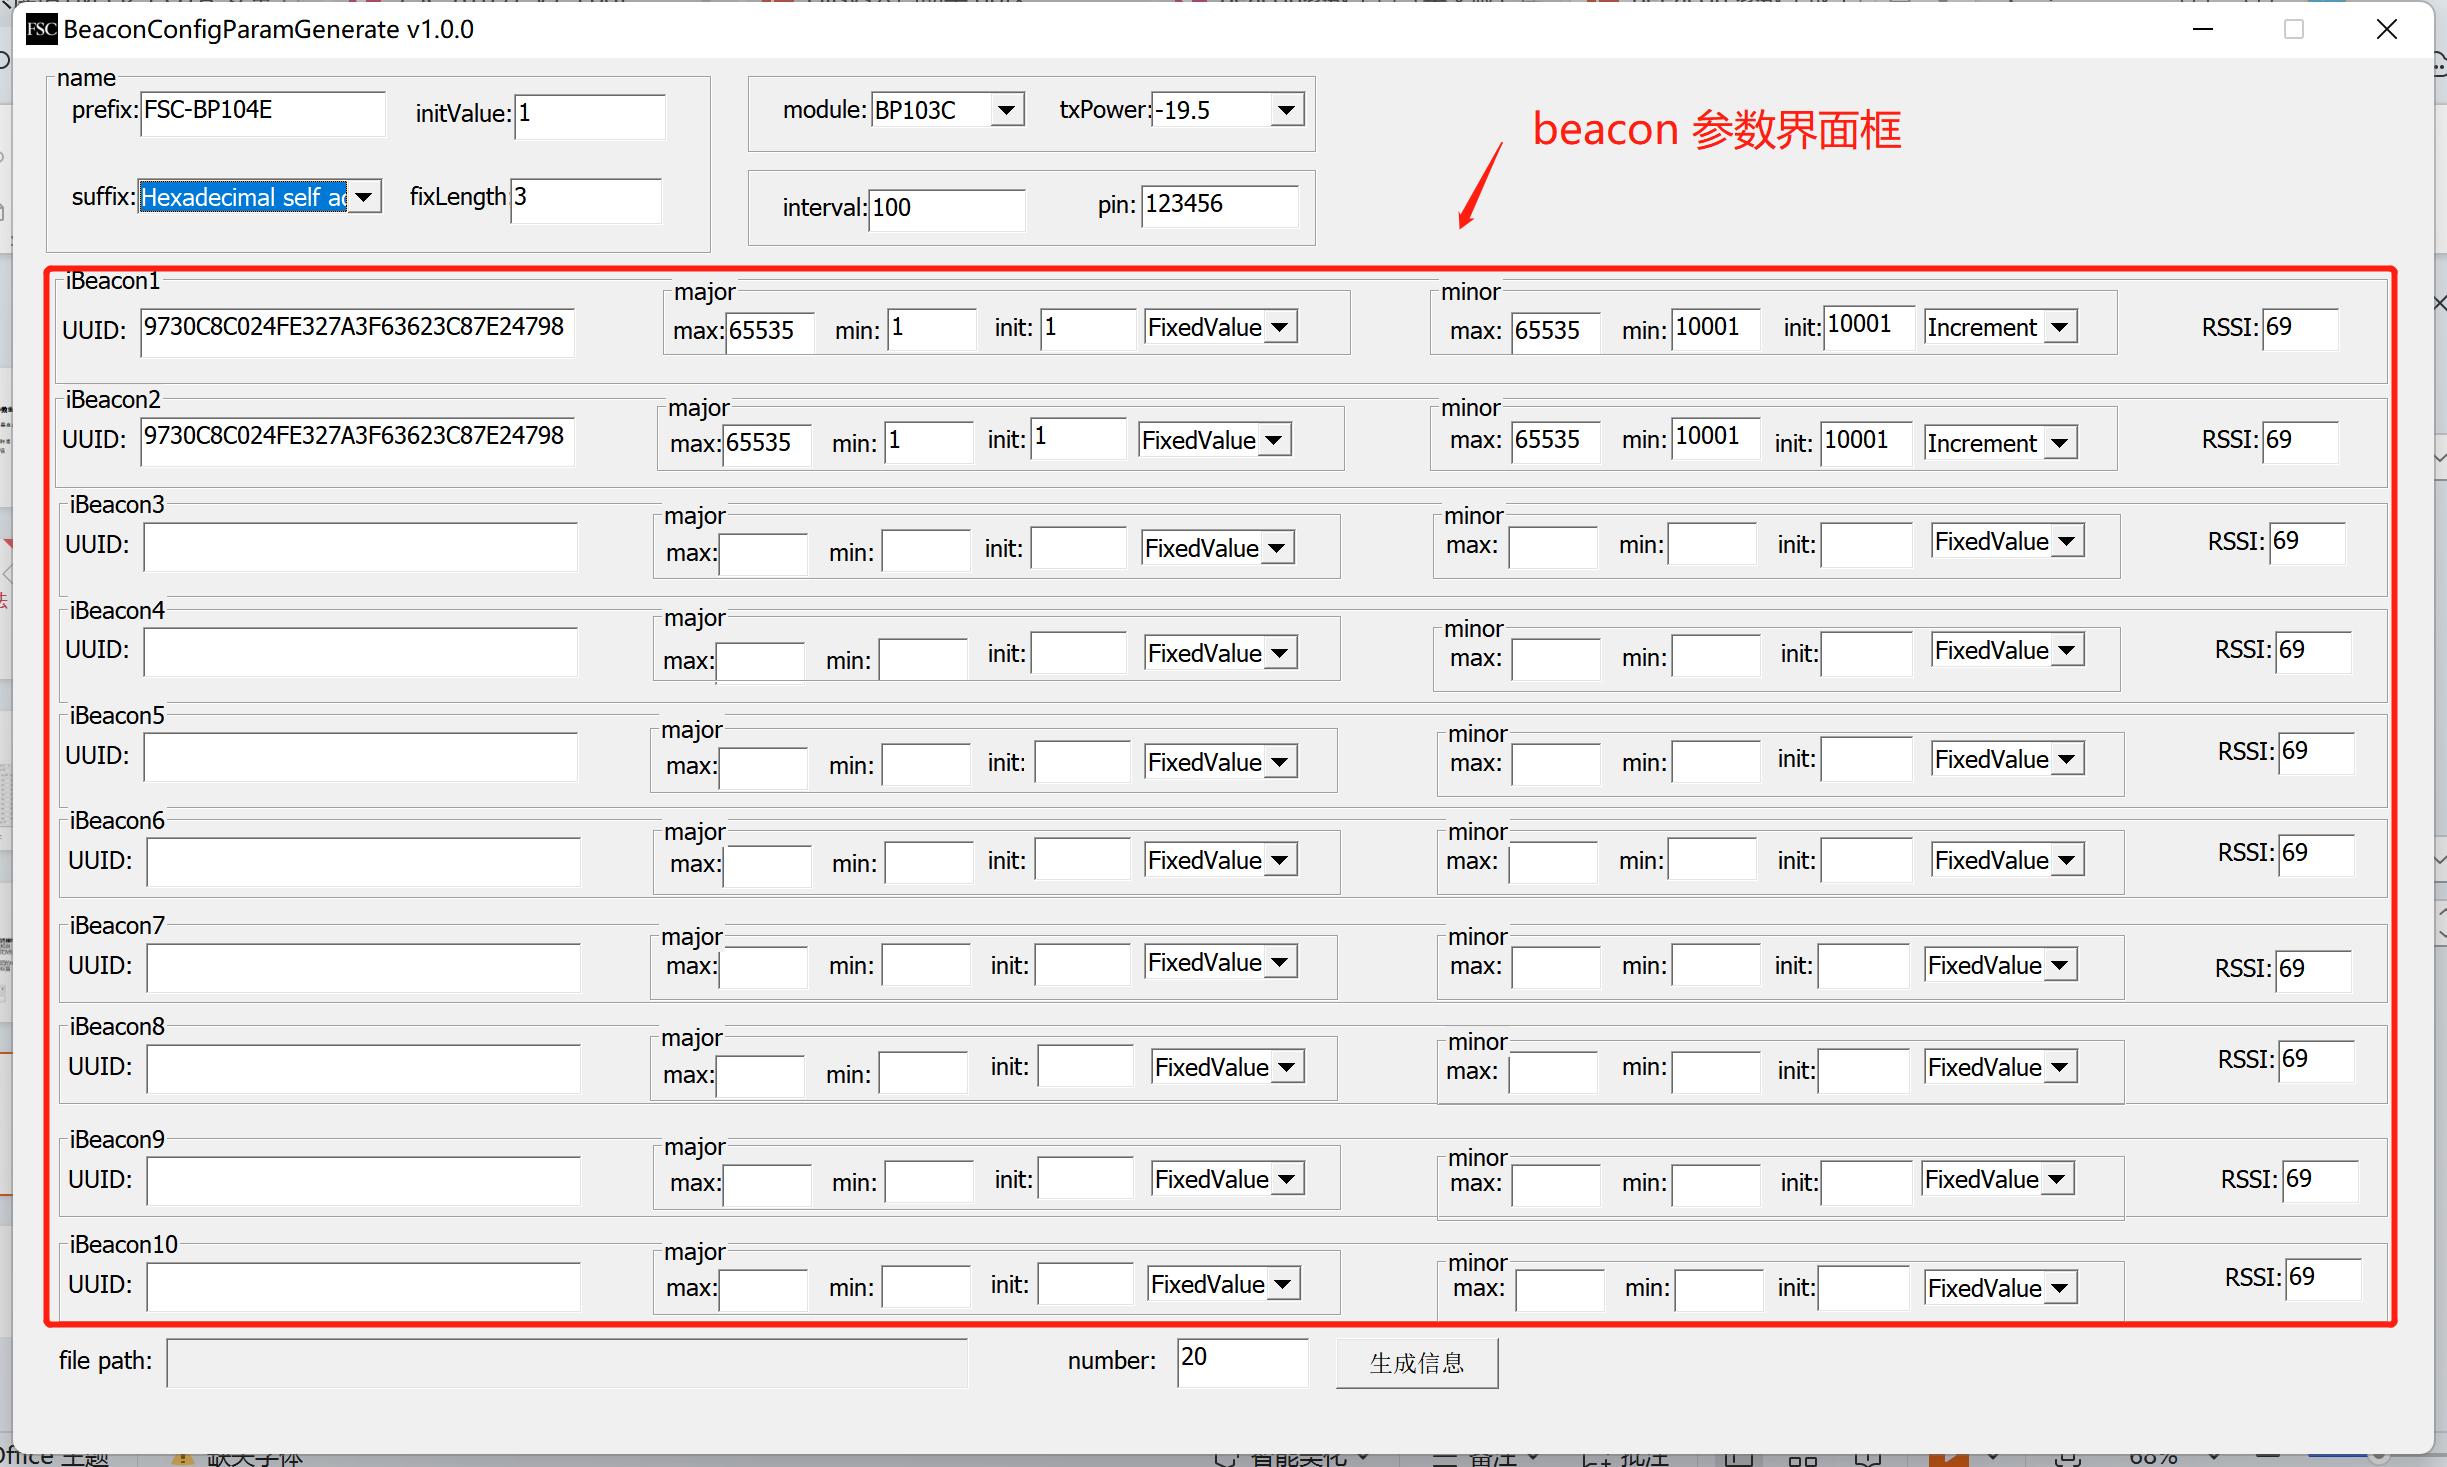
Task: Click the number field showing 20
Action: click(1241, 1361)
